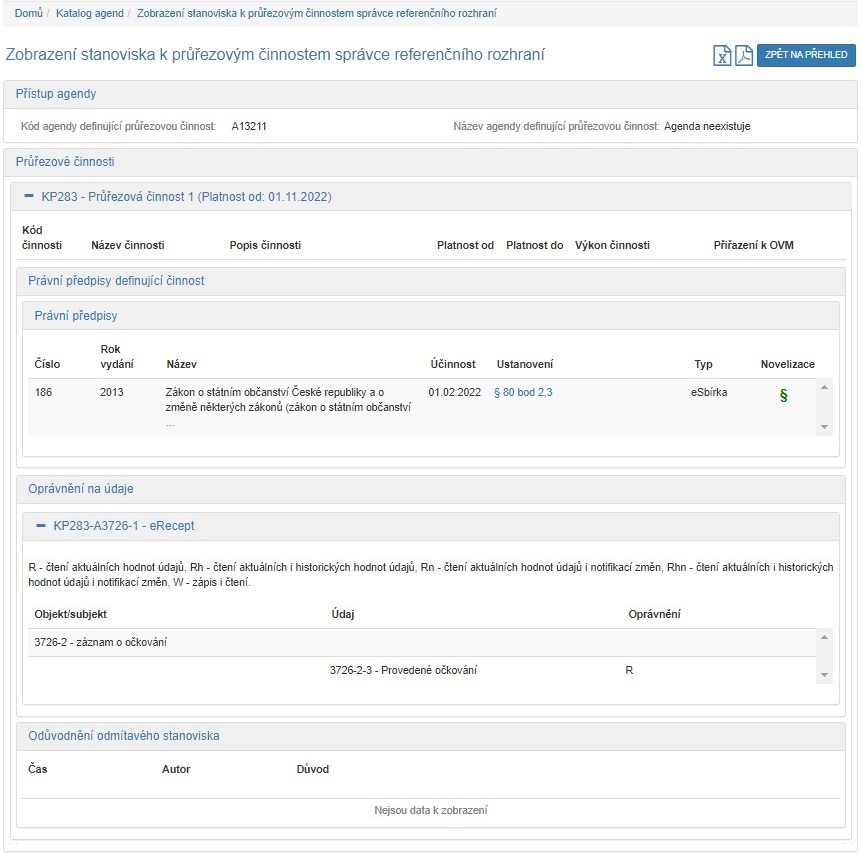The image size is (862, 854).
Task: Open the § 80 bod 2,3 link
Action: click(523, 393)
